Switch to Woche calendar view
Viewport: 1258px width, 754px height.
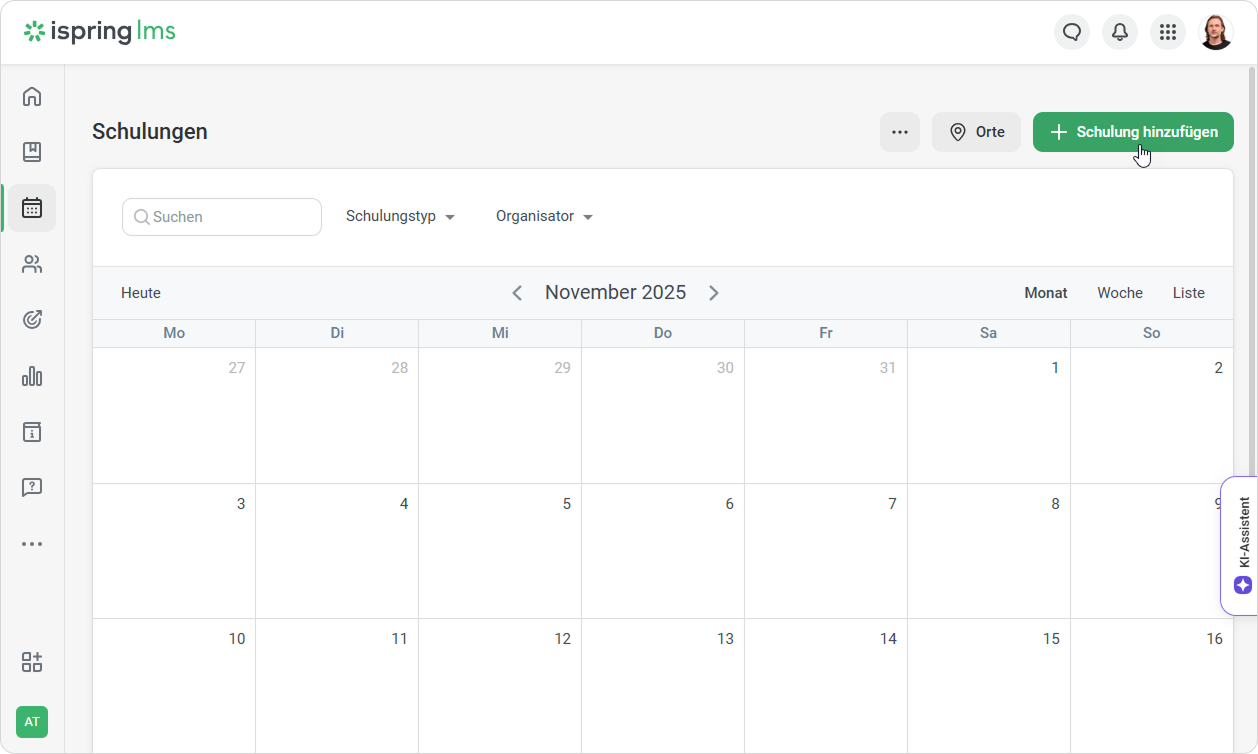pyautogui.click(x=1119, y=293)
